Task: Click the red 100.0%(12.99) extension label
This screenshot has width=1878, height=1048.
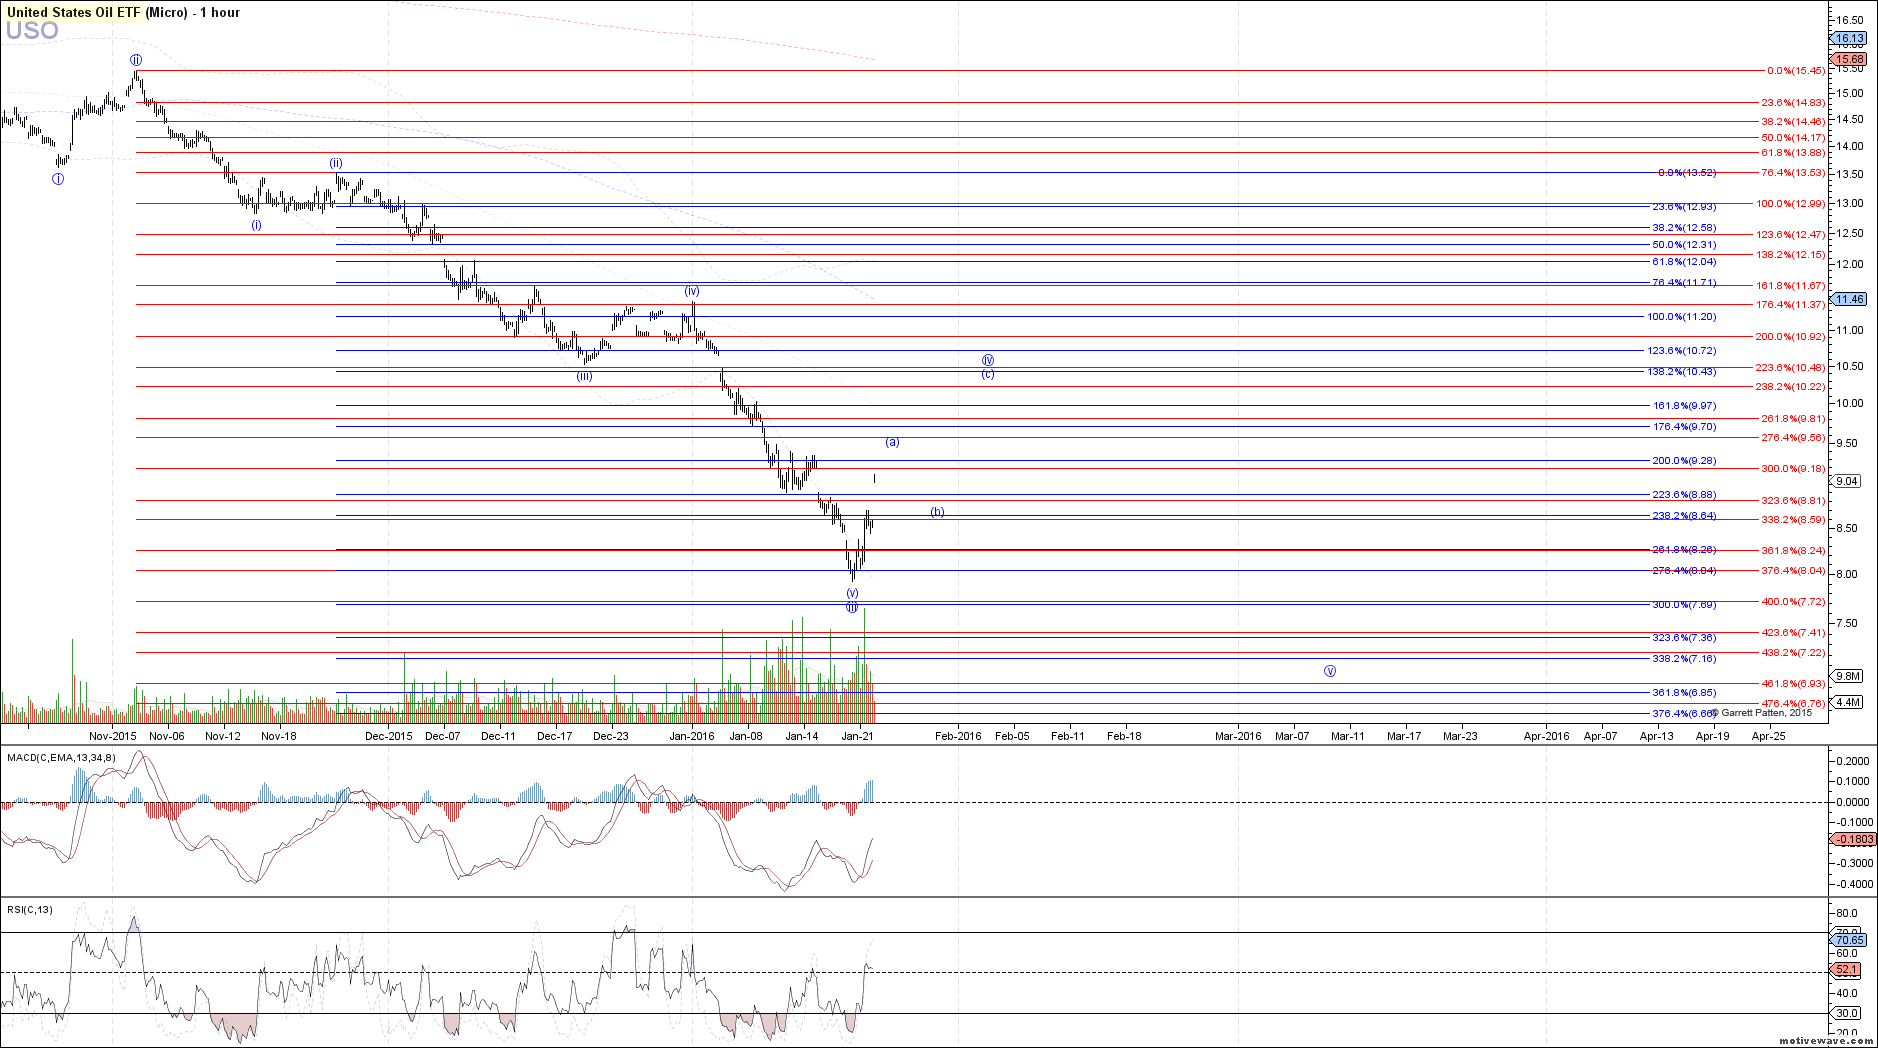Action: click(1790, 204)
